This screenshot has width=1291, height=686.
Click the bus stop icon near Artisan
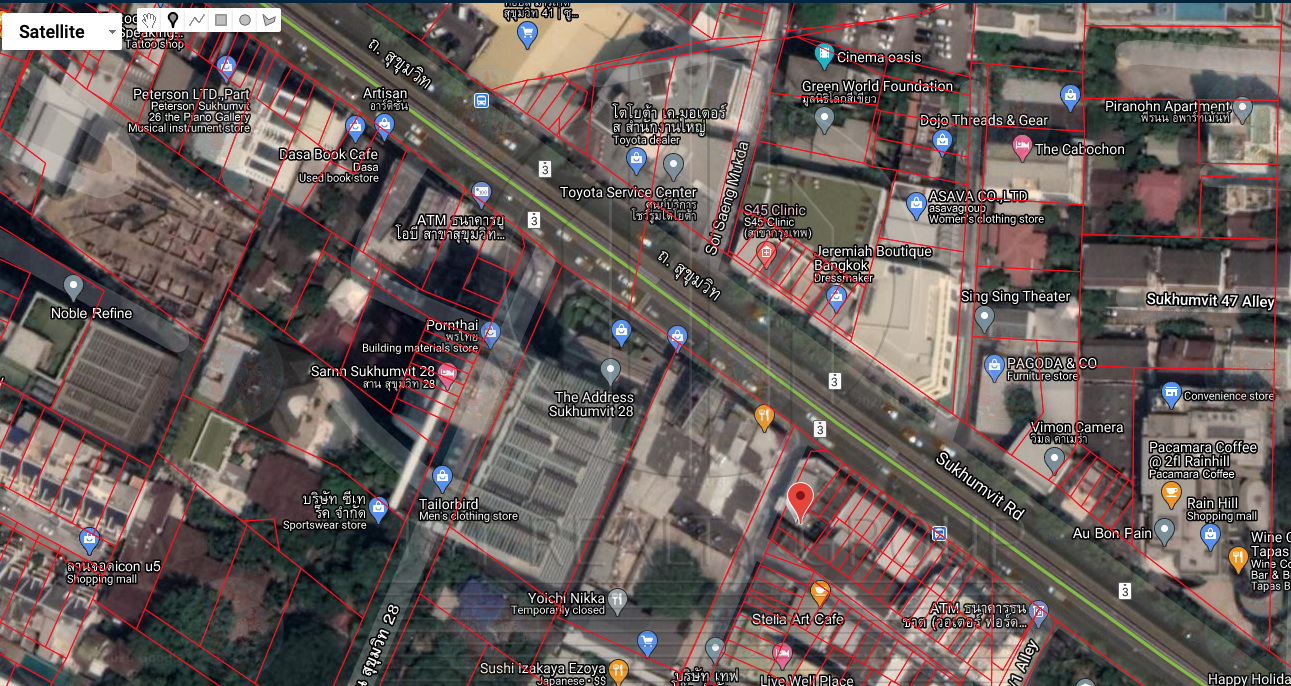(481, 100)
